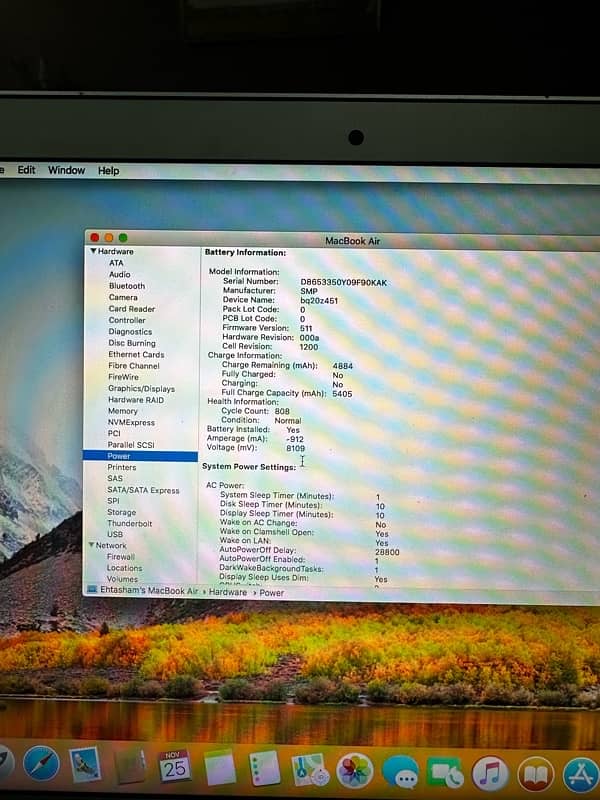Collapse the Hardware section triangle
The width and height of the screenshot is (600, 800).
pos(94,252)
